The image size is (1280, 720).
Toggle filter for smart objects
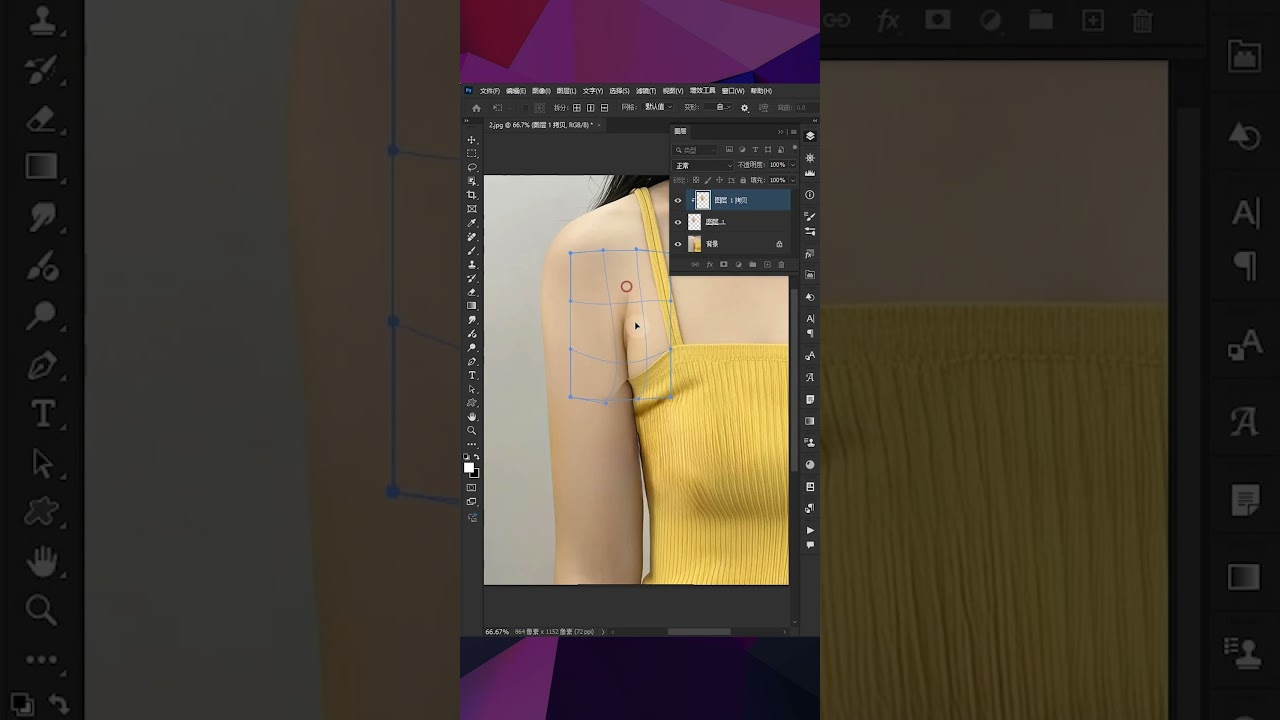[x=781, y=149]
